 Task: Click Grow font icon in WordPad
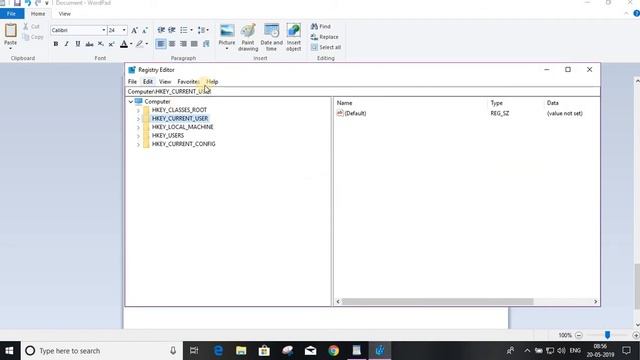point(134,30)
